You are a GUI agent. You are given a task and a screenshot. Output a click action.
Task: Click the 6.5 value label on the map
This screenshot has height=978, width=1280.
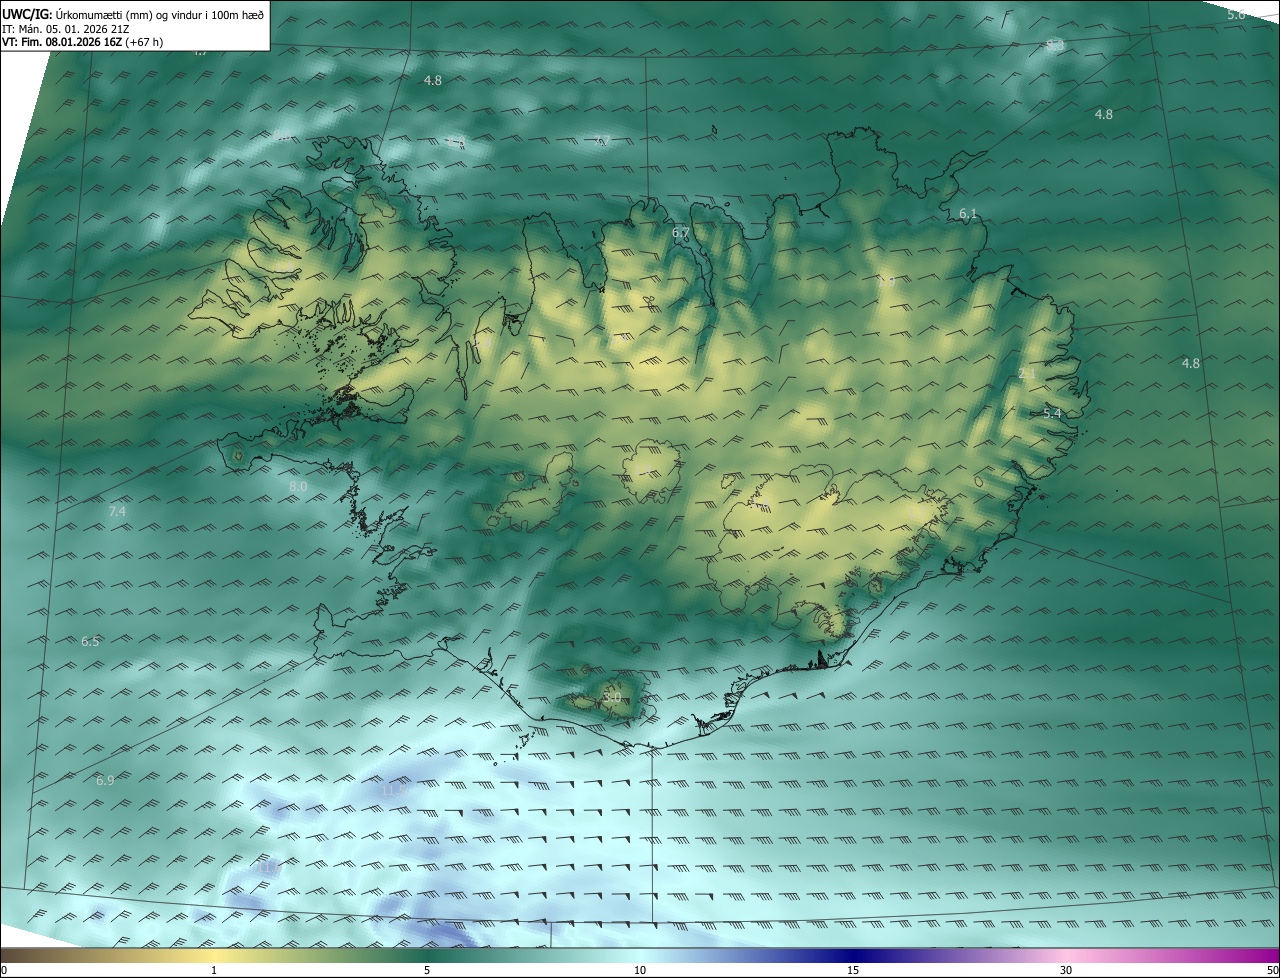pyautogui.click(x=90, y=641)
